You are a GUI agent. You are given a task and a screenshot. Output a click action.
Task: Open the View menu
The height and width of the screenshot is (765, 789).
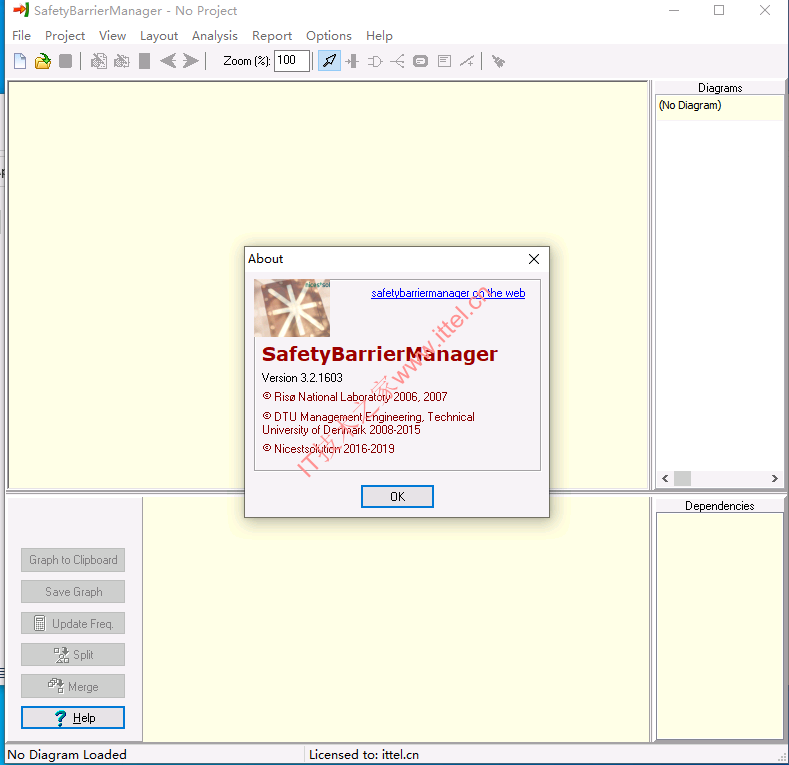112,36
